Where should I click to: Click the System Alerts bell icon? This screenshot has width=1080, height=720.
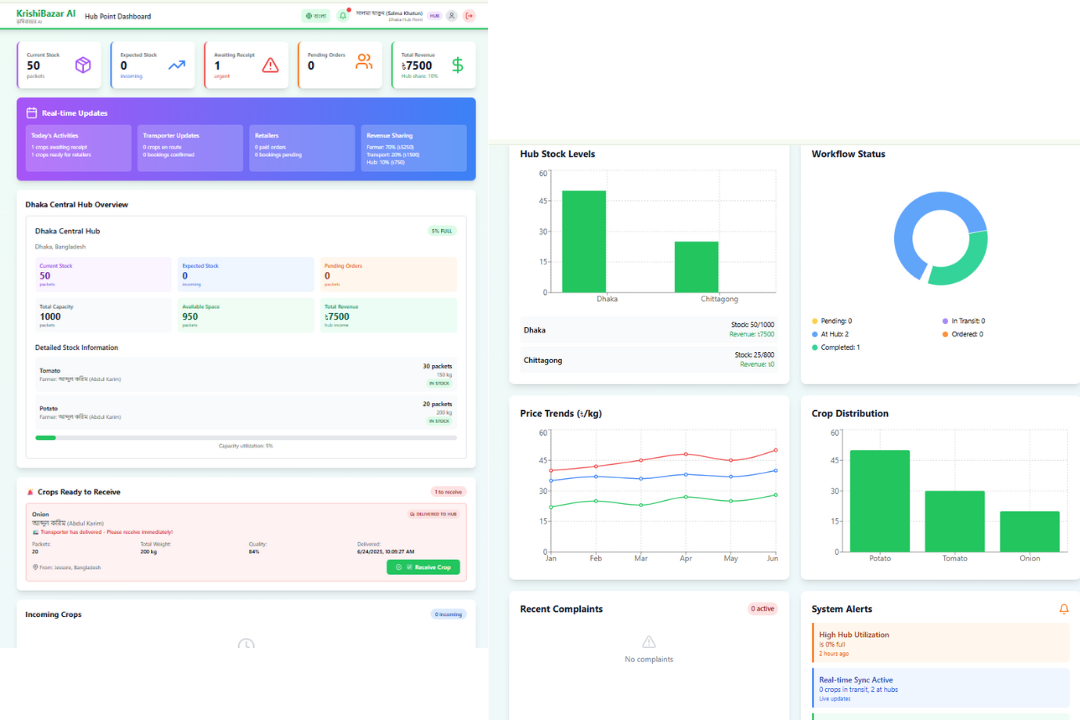tap(1064, 609)
